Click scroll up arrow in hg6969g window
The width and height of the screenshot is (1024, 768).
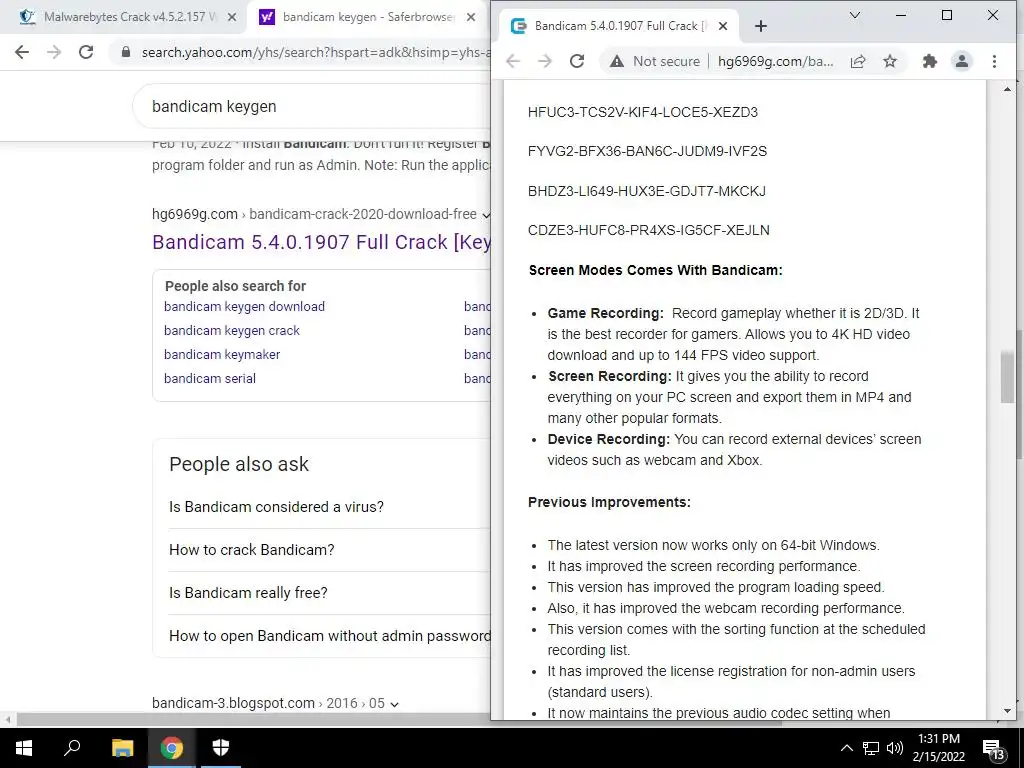(1007, 89)
